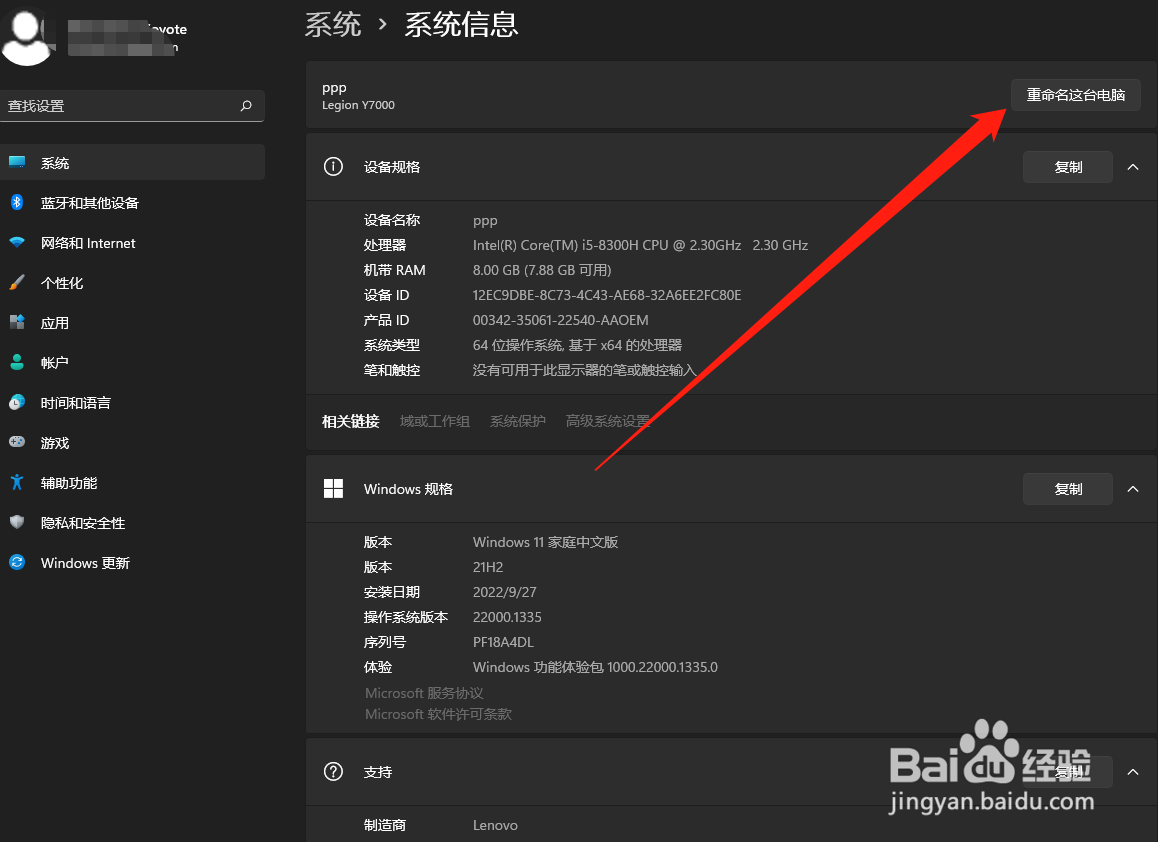
Task: Select 游戏 in sidebar
Action: click(x=132, y=442)
